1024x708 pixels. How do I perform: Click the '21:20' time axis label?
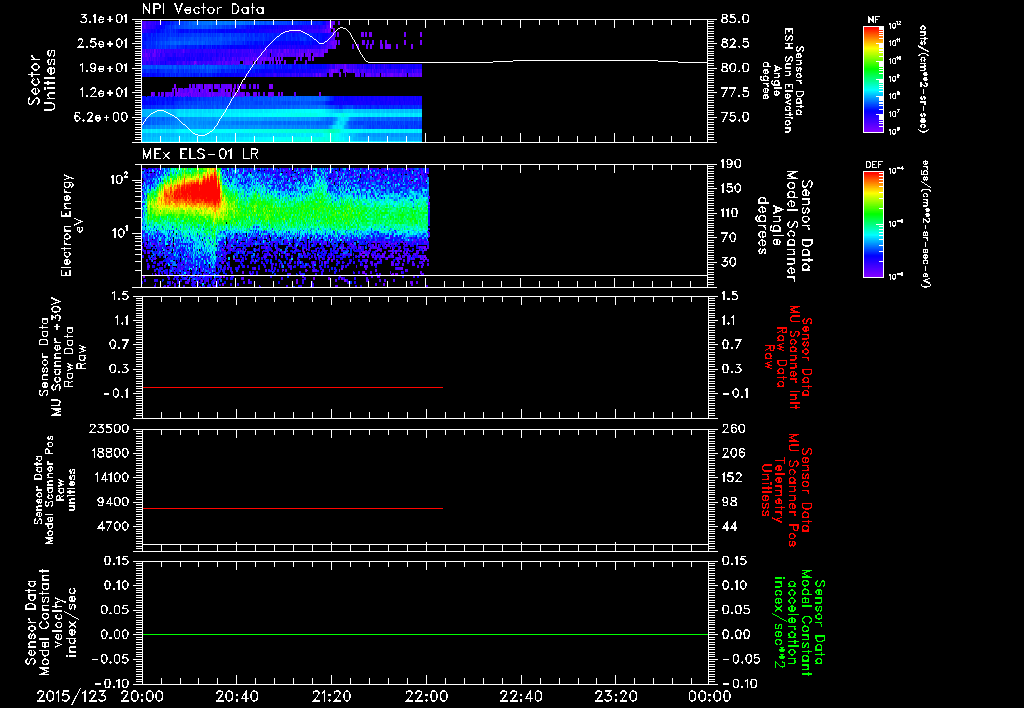(332, 696)
